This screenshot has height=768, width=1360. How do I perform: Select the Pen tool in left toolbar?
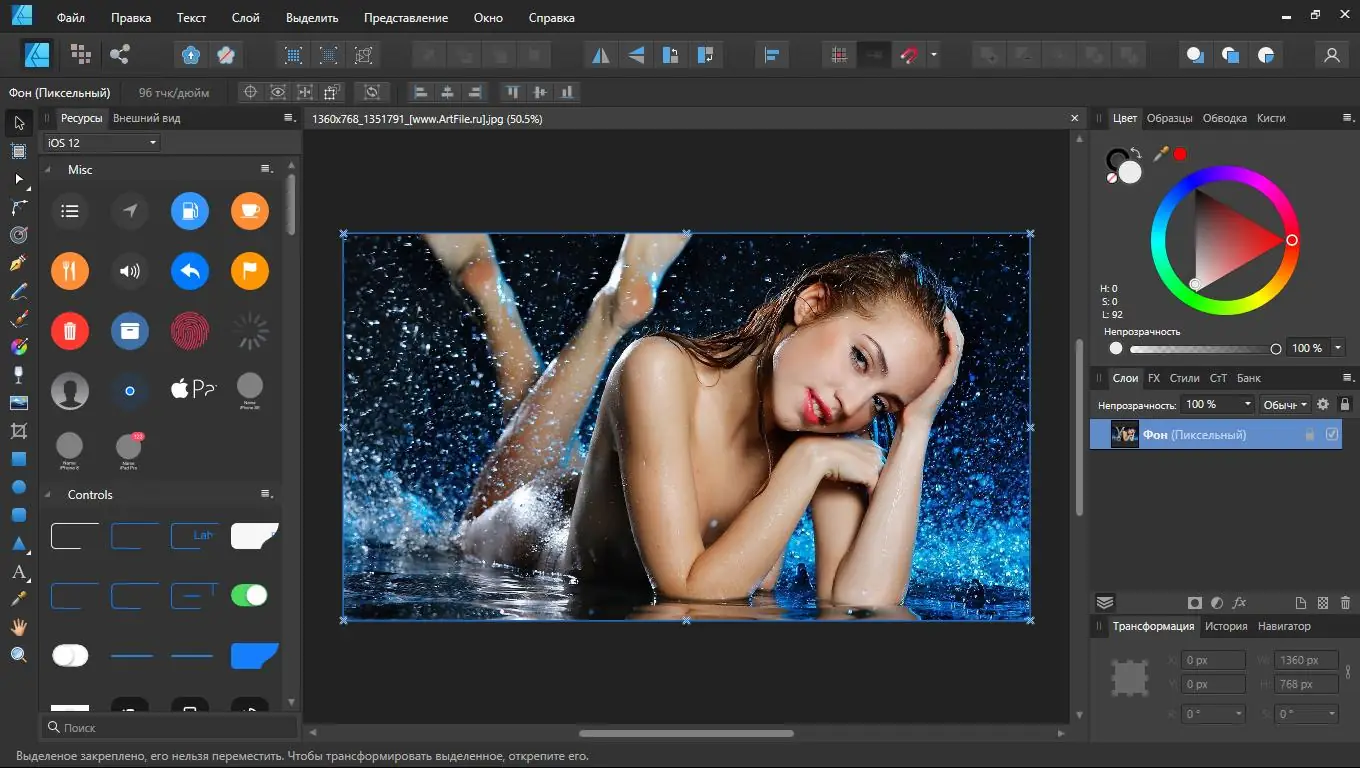[x=18, y=263]
